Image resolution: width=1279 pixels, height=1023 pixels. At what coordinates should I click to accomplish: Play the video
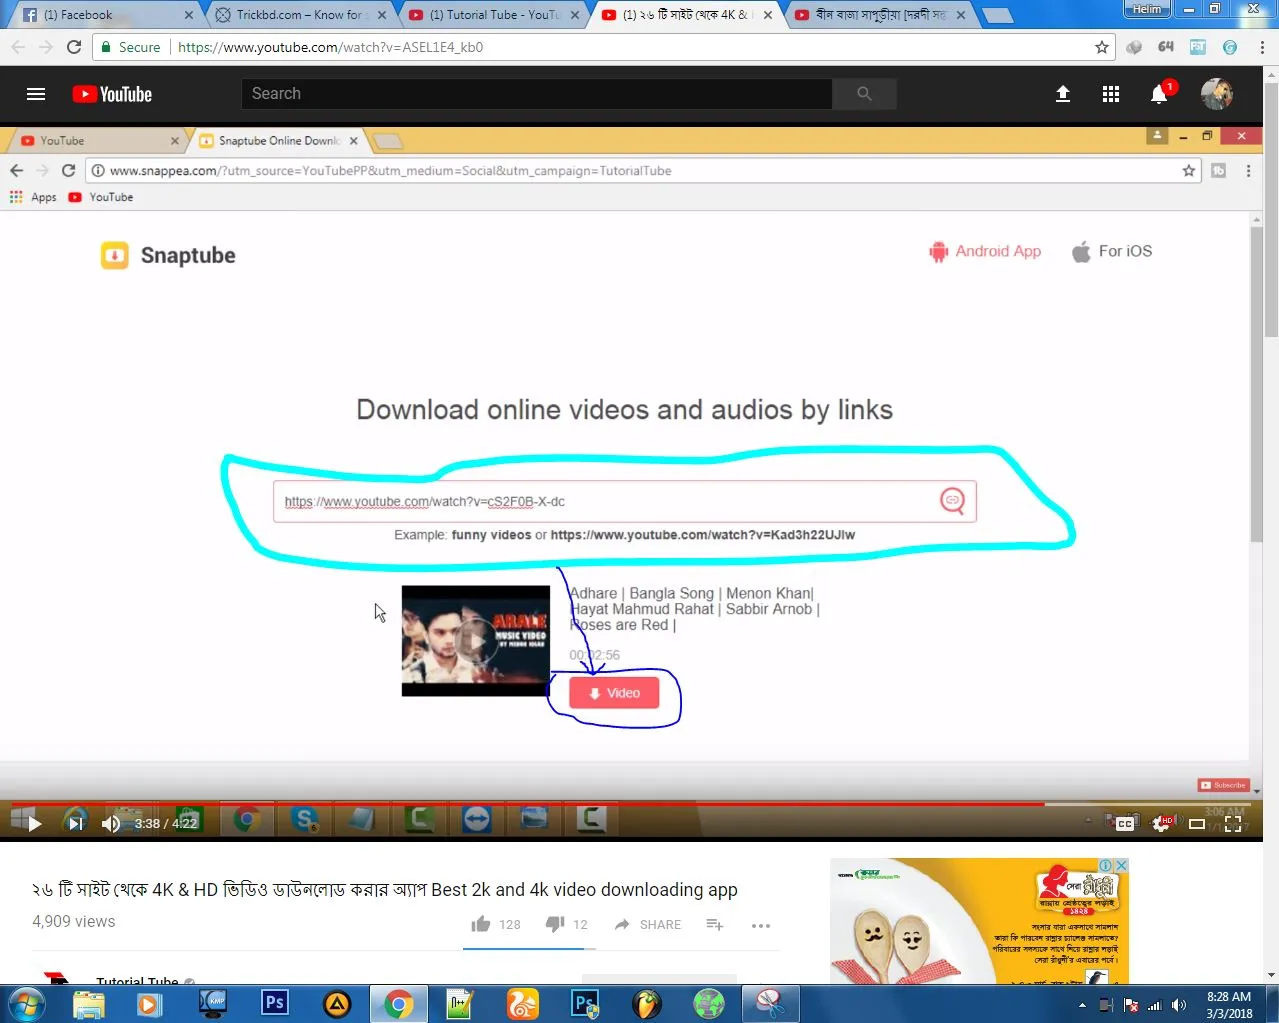pos(35,824)
